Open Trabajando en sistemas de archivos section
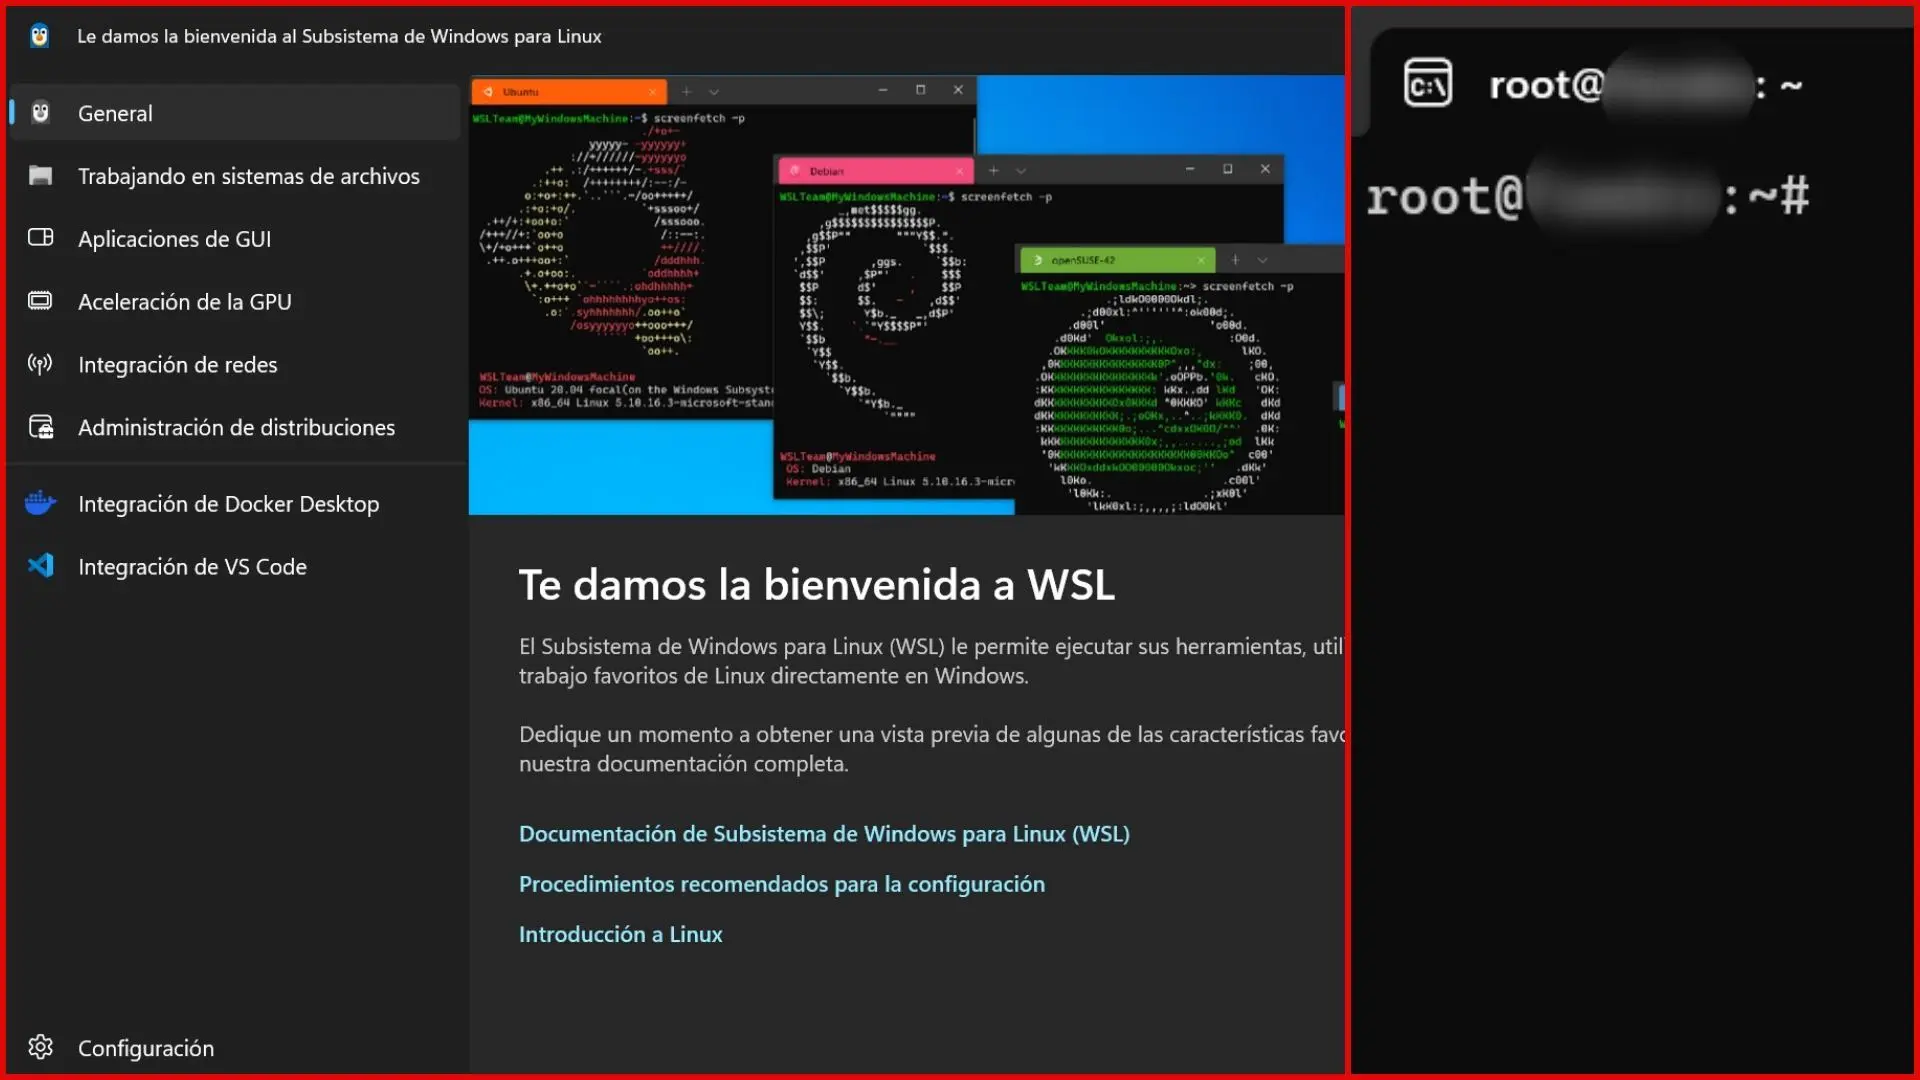Image resolution: width=1920 pixels, height=1080 pixels. click(x=249, y=176)
